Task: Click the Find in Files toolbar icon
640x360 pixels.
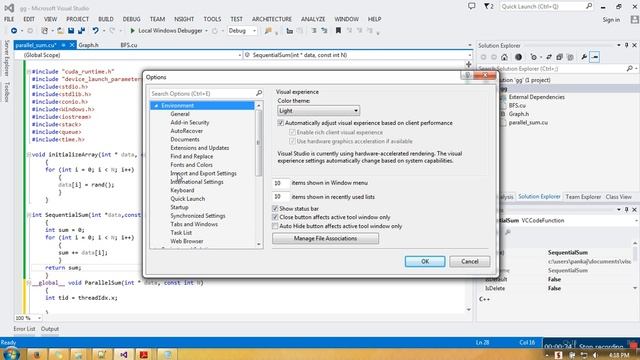Action: pyautogui.click(x=268, y=31)
